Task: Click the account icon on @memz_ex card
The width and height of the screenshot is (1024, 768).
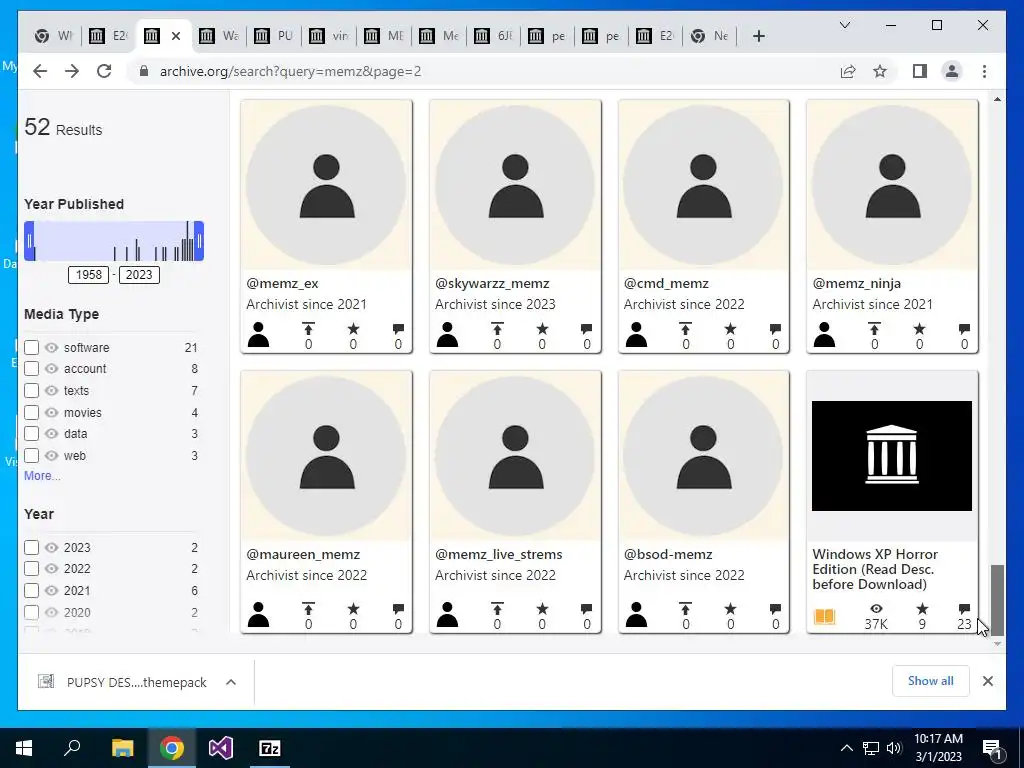Action: (x=259, y=334)
